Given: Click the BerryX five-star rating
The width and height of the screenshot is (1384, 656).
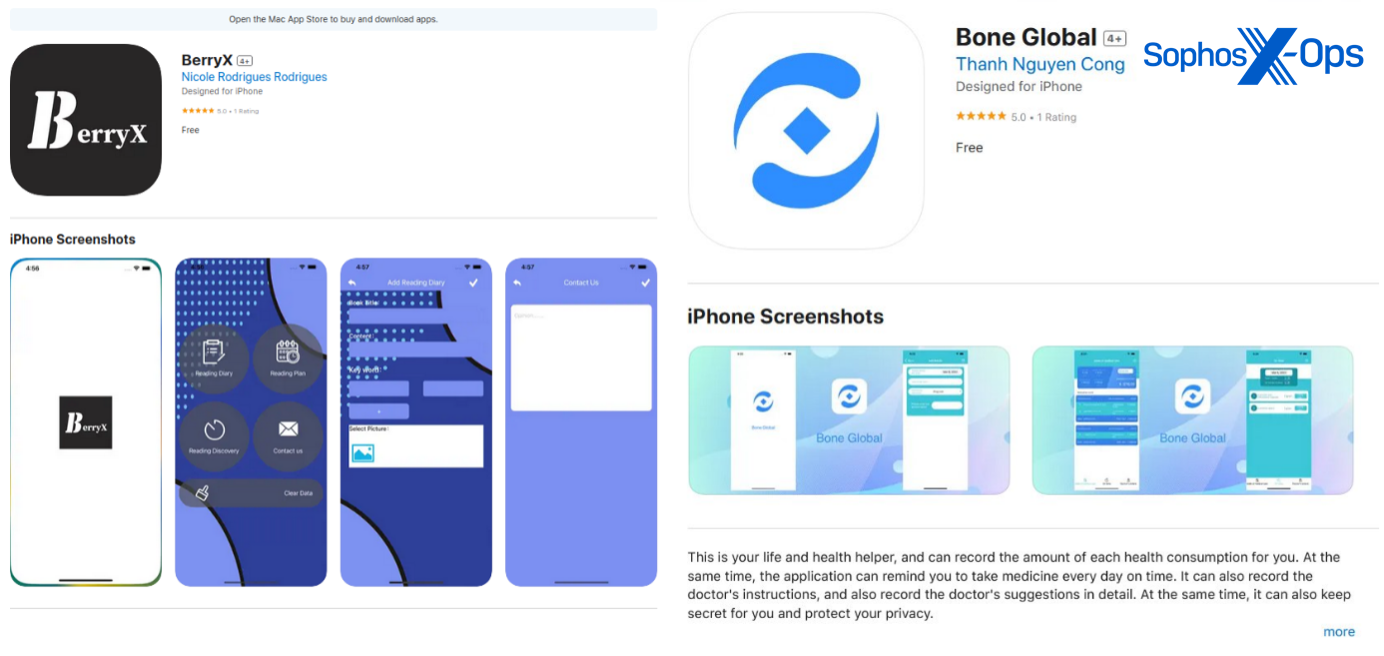Looking at the screenshot, I should [197, 111].
